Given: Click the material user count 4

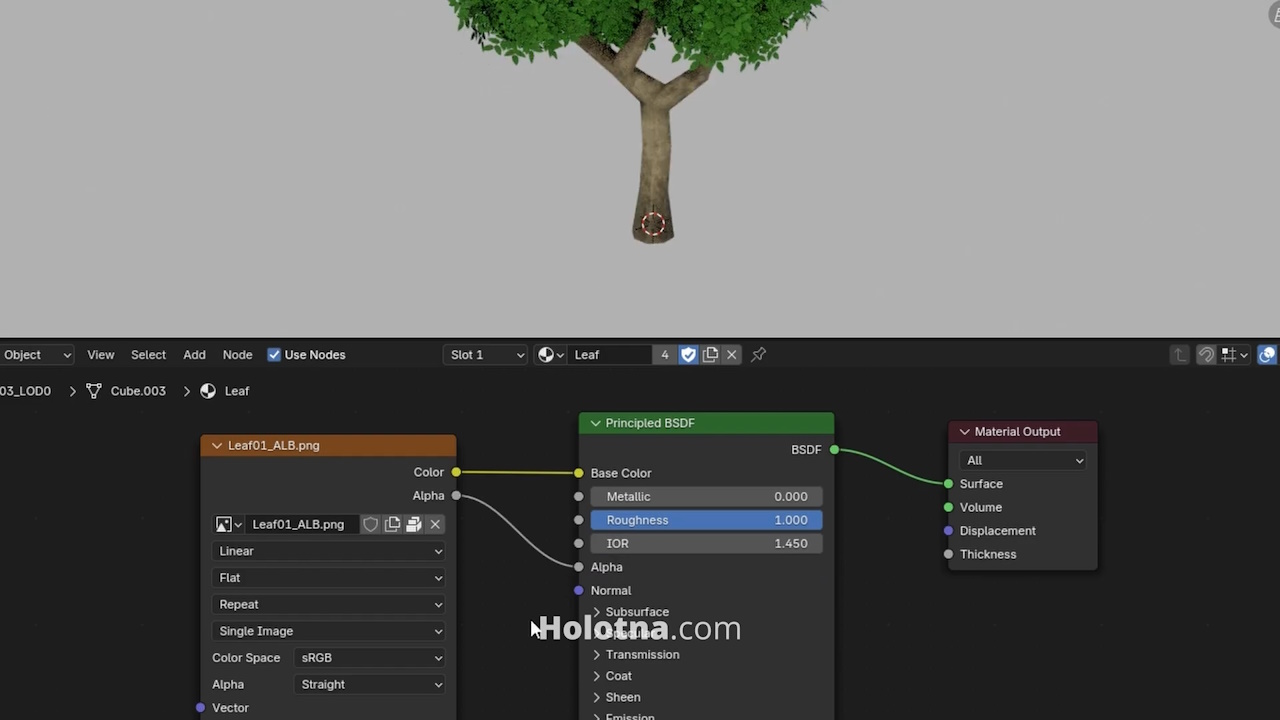Looking at the screenshot, I should (665, 354).
